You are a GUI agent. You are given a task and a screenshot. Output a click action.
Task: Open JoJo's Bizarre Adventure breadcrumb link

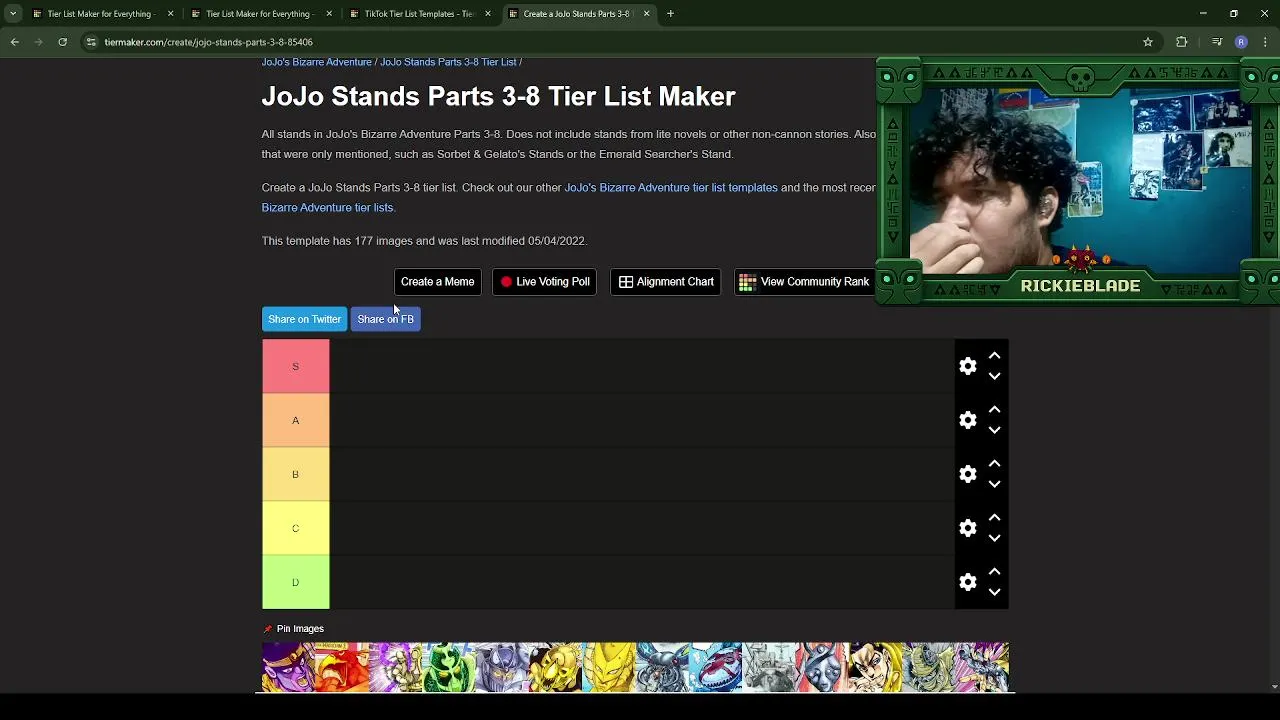pyautogui.click(x=316, y=62)
